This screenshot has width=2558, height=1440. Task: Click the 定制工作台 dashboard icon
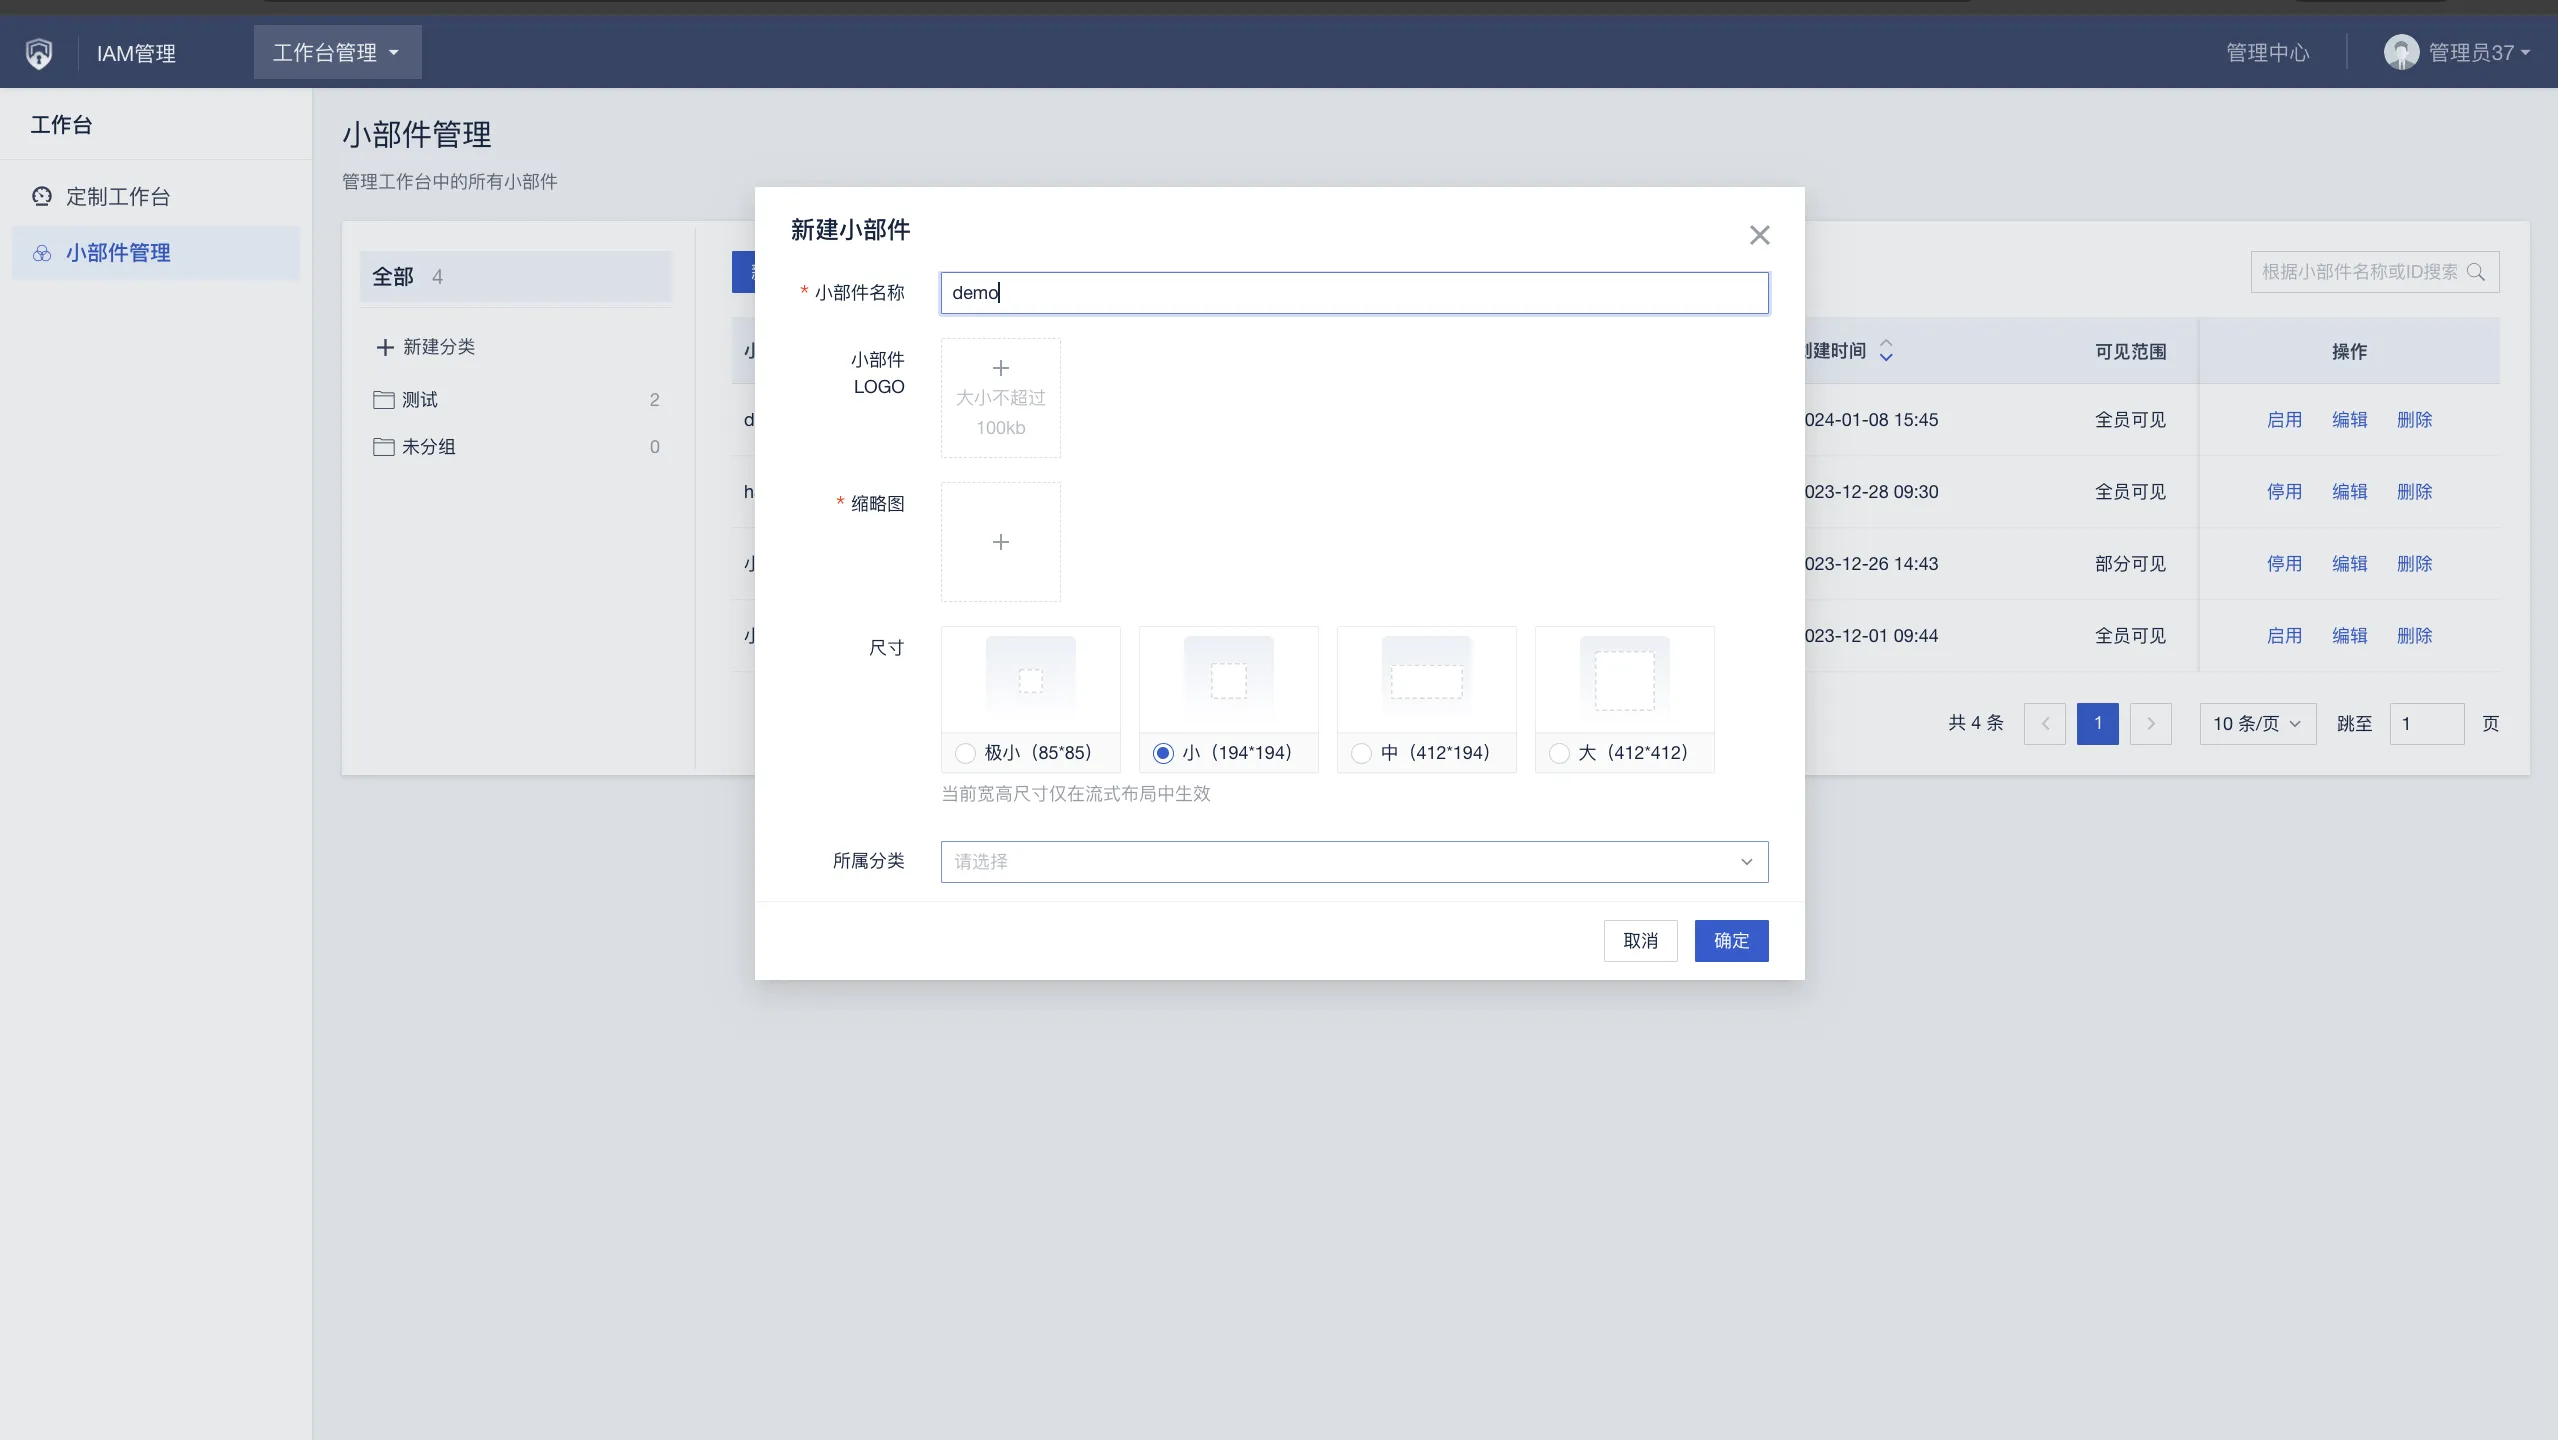[x=42, y=196]
